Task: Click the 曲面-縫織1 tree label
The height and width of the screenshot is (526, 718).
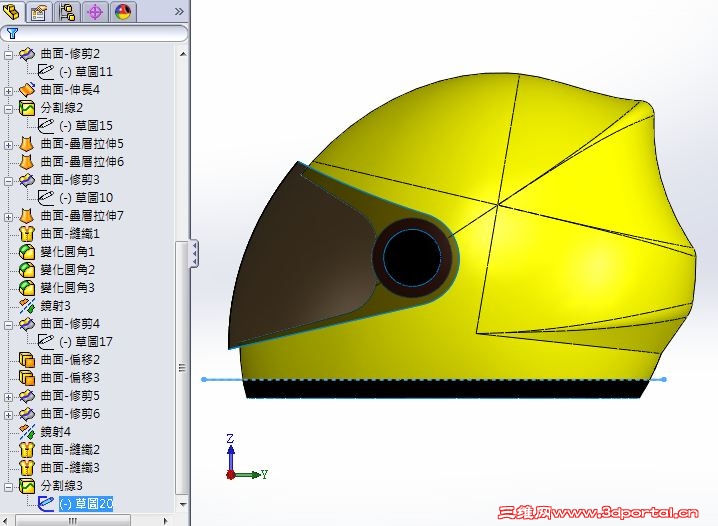Action: pos(70,233)
